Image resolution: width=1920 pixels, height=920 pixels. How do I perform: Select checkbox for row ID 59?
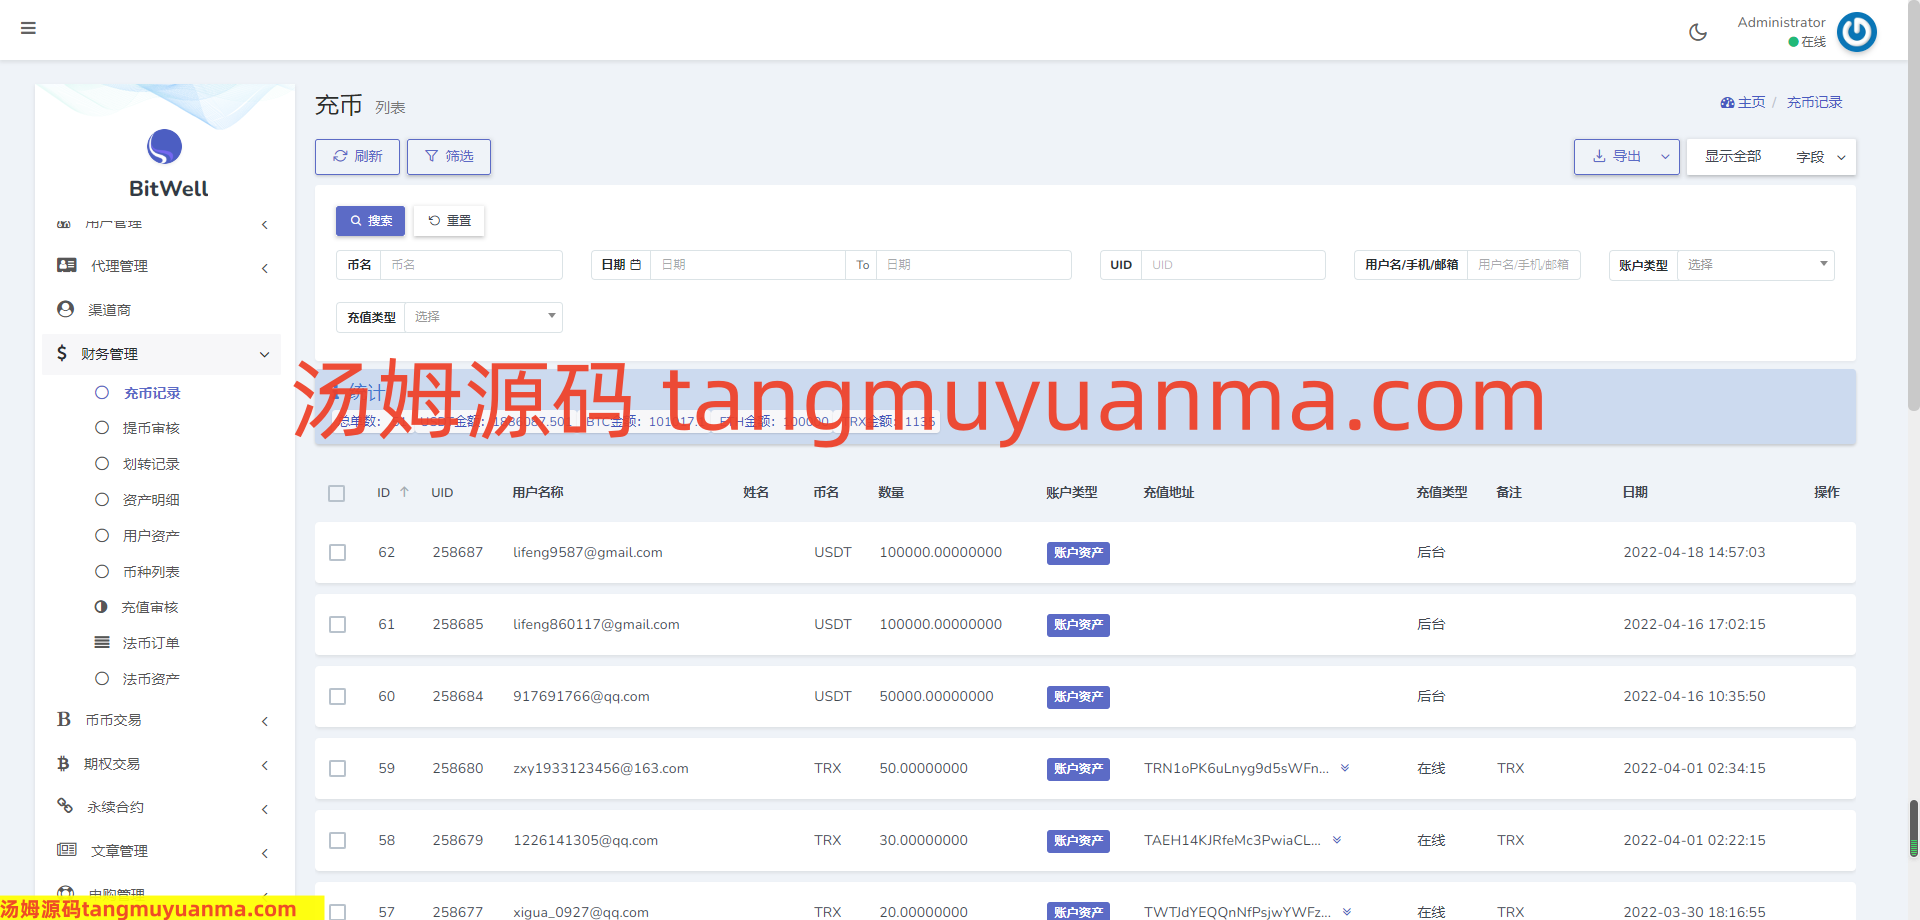pos(338,769)
